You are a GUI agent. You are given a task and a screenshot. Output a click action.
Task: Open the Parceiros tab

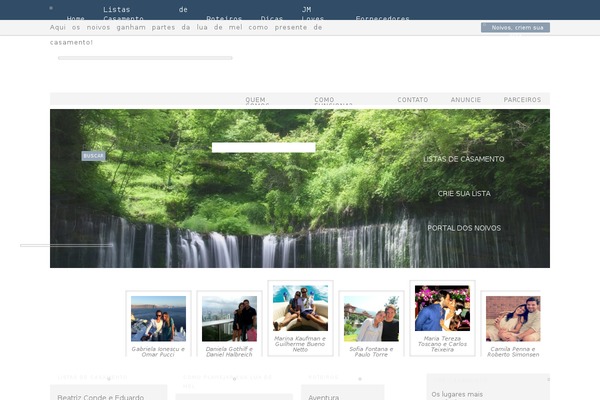522,100
